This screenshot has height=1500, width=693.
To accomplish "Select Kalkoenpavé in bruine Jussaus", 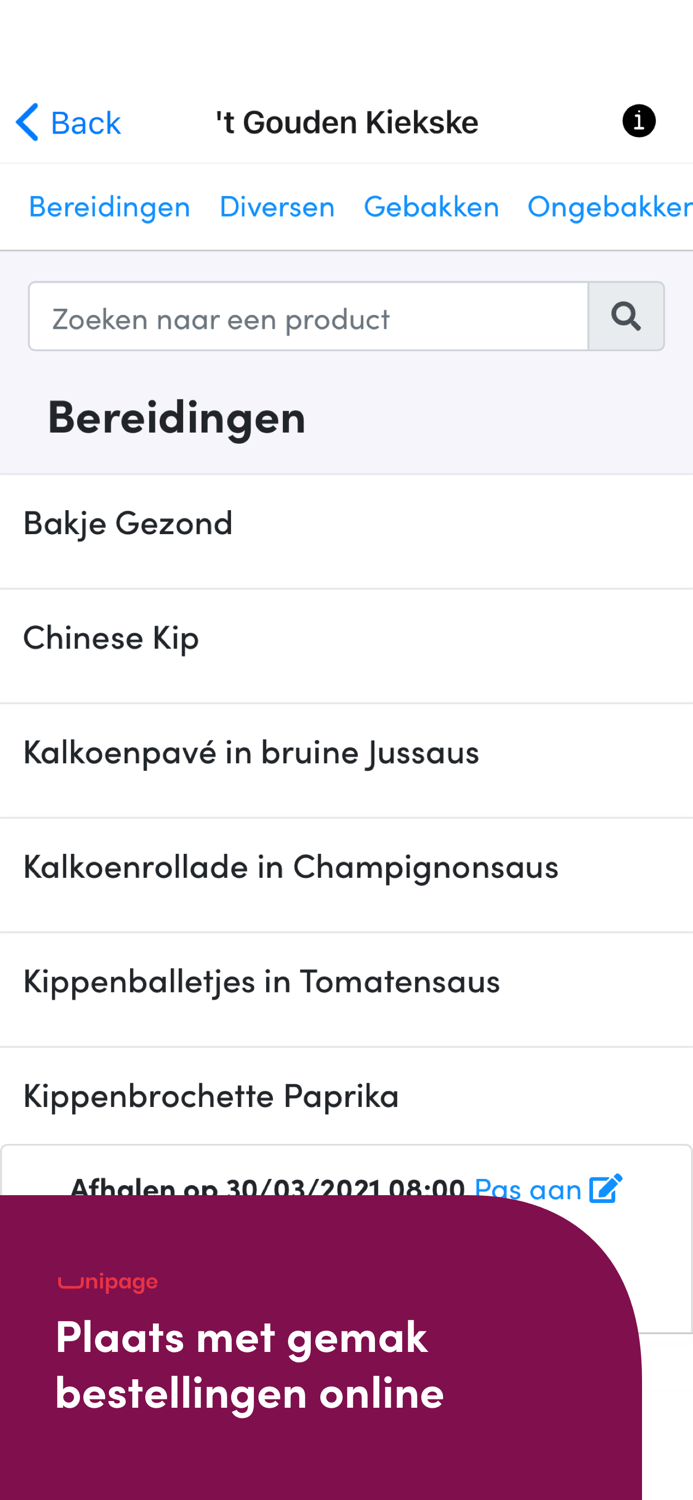I will (251, 750).
